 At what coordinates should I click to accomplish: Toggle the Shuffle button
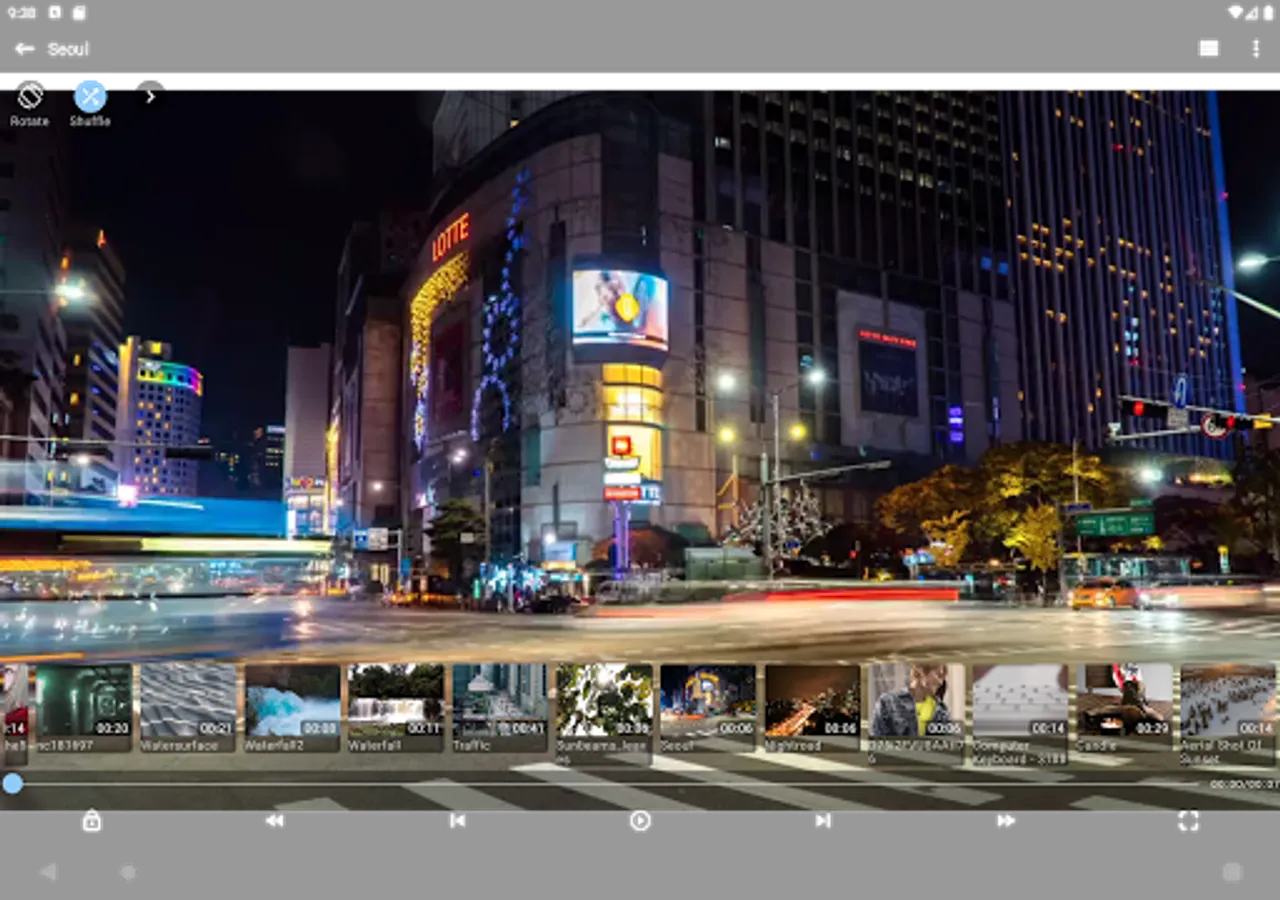tap(90, 96)
